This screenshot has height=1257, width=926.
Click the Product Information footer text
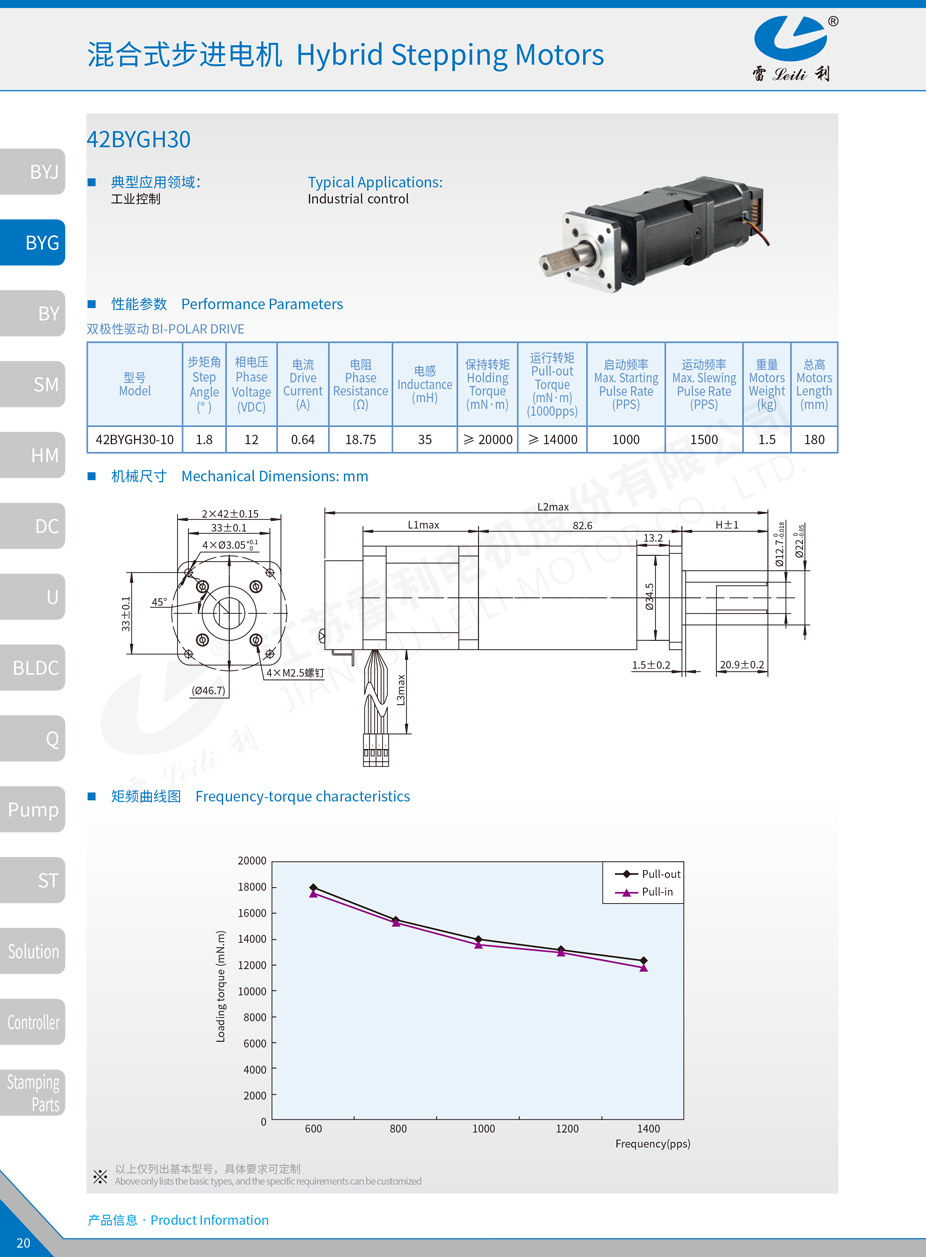pyautogui.click(x=178, y=1220)
